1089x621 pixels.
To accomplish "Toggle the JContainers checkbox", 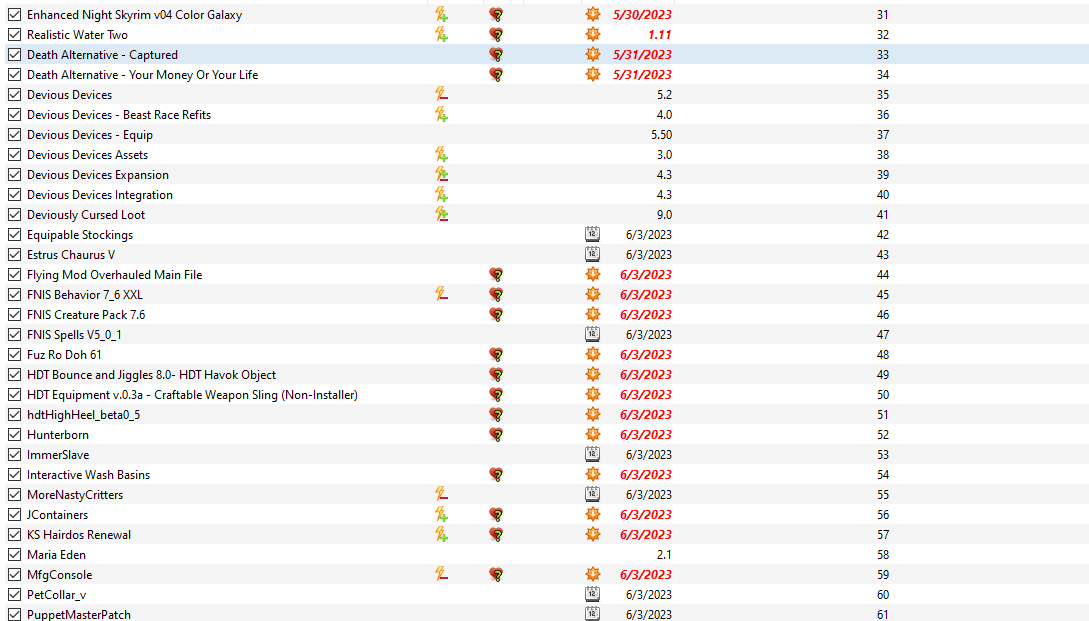I will 15,515.
